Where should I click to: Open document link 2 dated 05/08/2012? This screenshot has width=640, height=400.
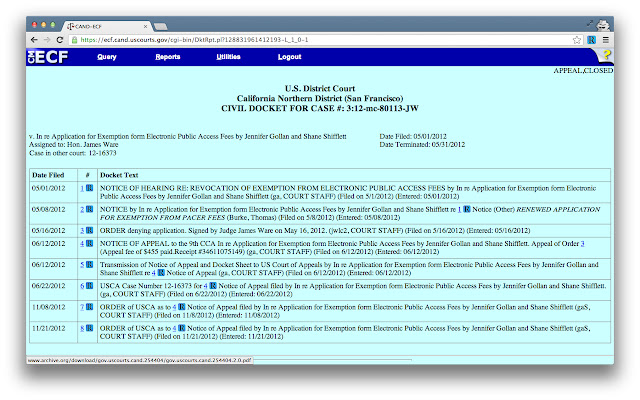tap(82, 210)
